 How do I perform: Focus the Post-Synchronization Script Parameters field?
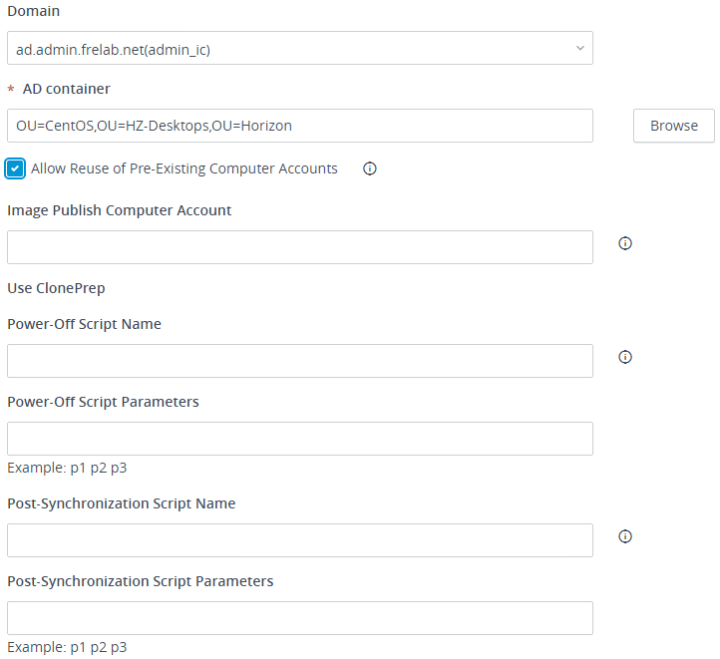pos(299,618)
